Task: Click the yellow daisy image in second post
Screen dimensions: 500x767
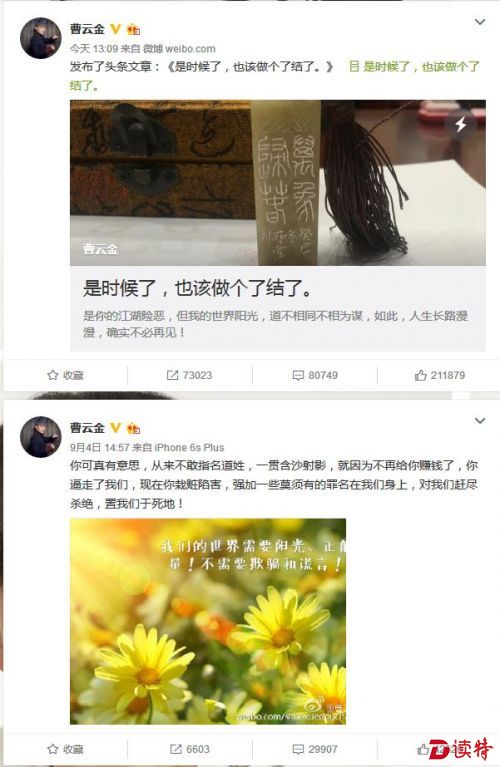Action: click(208, 621)
